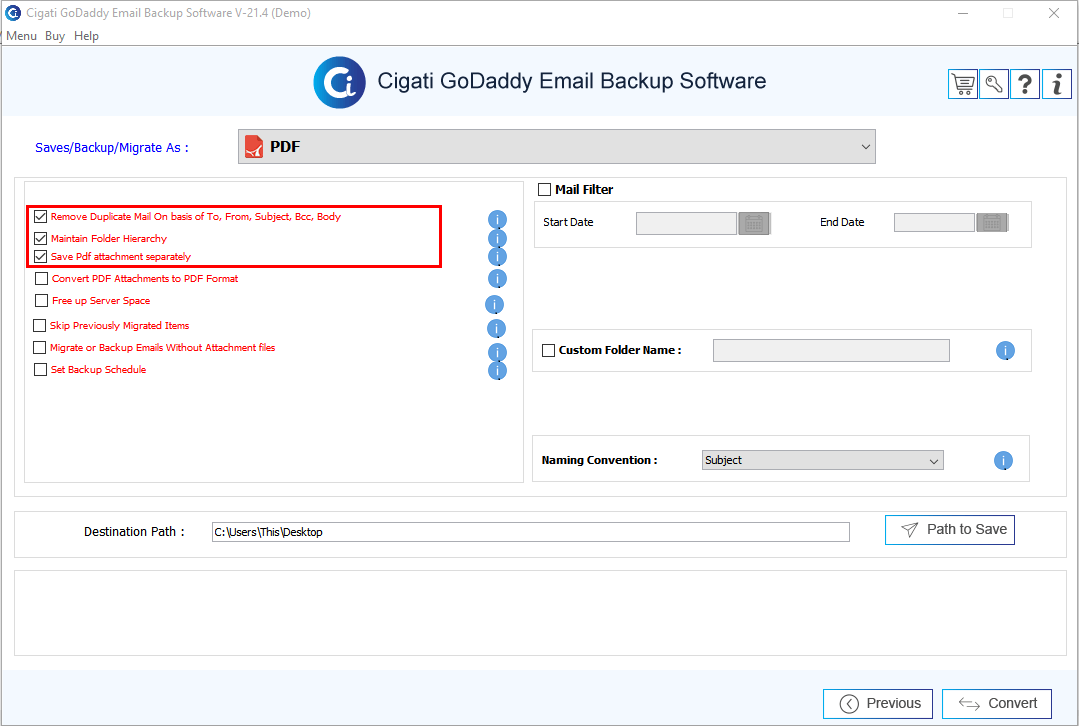Click the Path to Save button
Viewport: 1079px width, 726px height.
(x=950, y=530)
